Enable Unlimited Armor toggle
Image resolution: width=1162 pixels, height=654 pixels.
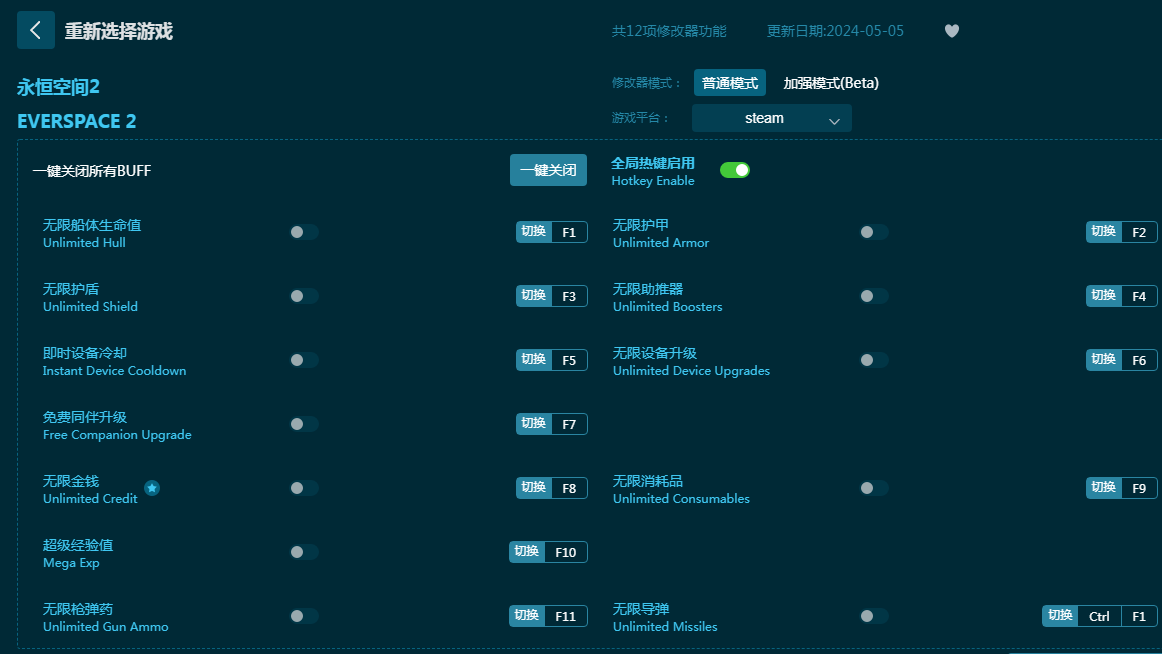coord(874,232)
